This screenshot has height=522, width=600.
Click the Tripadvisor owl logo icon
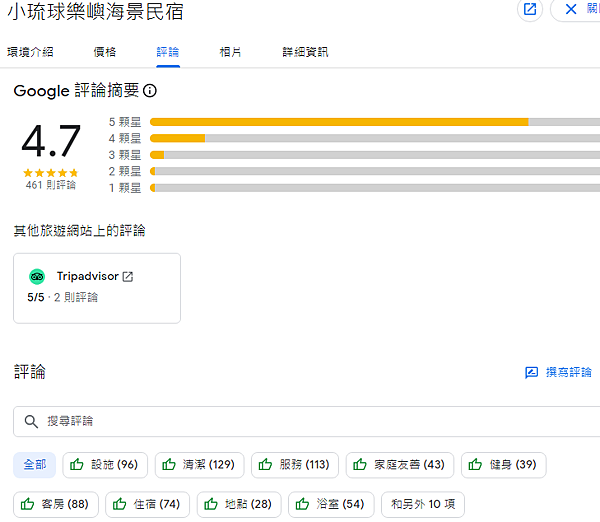pyautogui.click(x=37, y=277)
